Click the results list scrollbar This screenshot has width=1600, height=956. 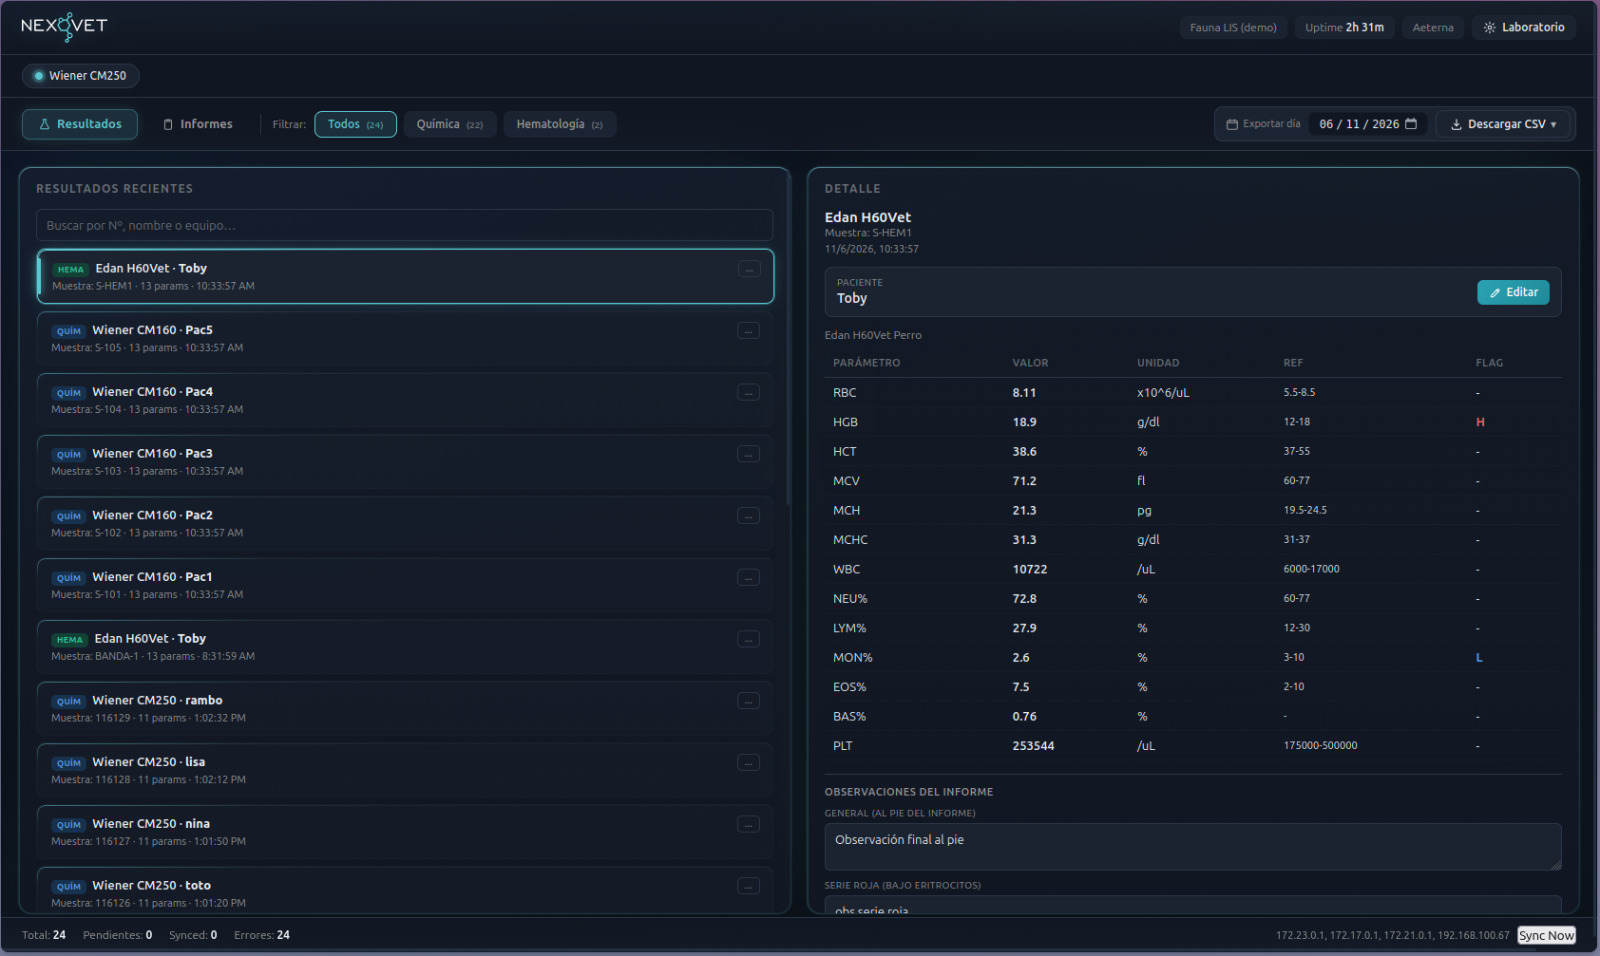click(788, 340)
